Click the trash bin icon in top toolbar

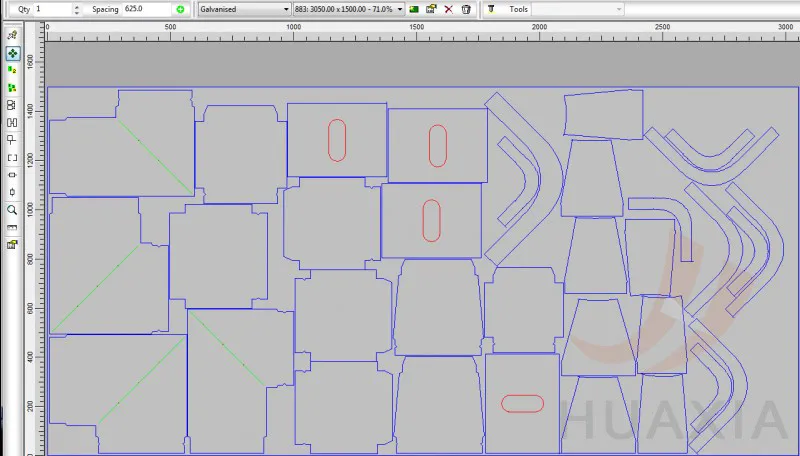(x=466, y=9)
